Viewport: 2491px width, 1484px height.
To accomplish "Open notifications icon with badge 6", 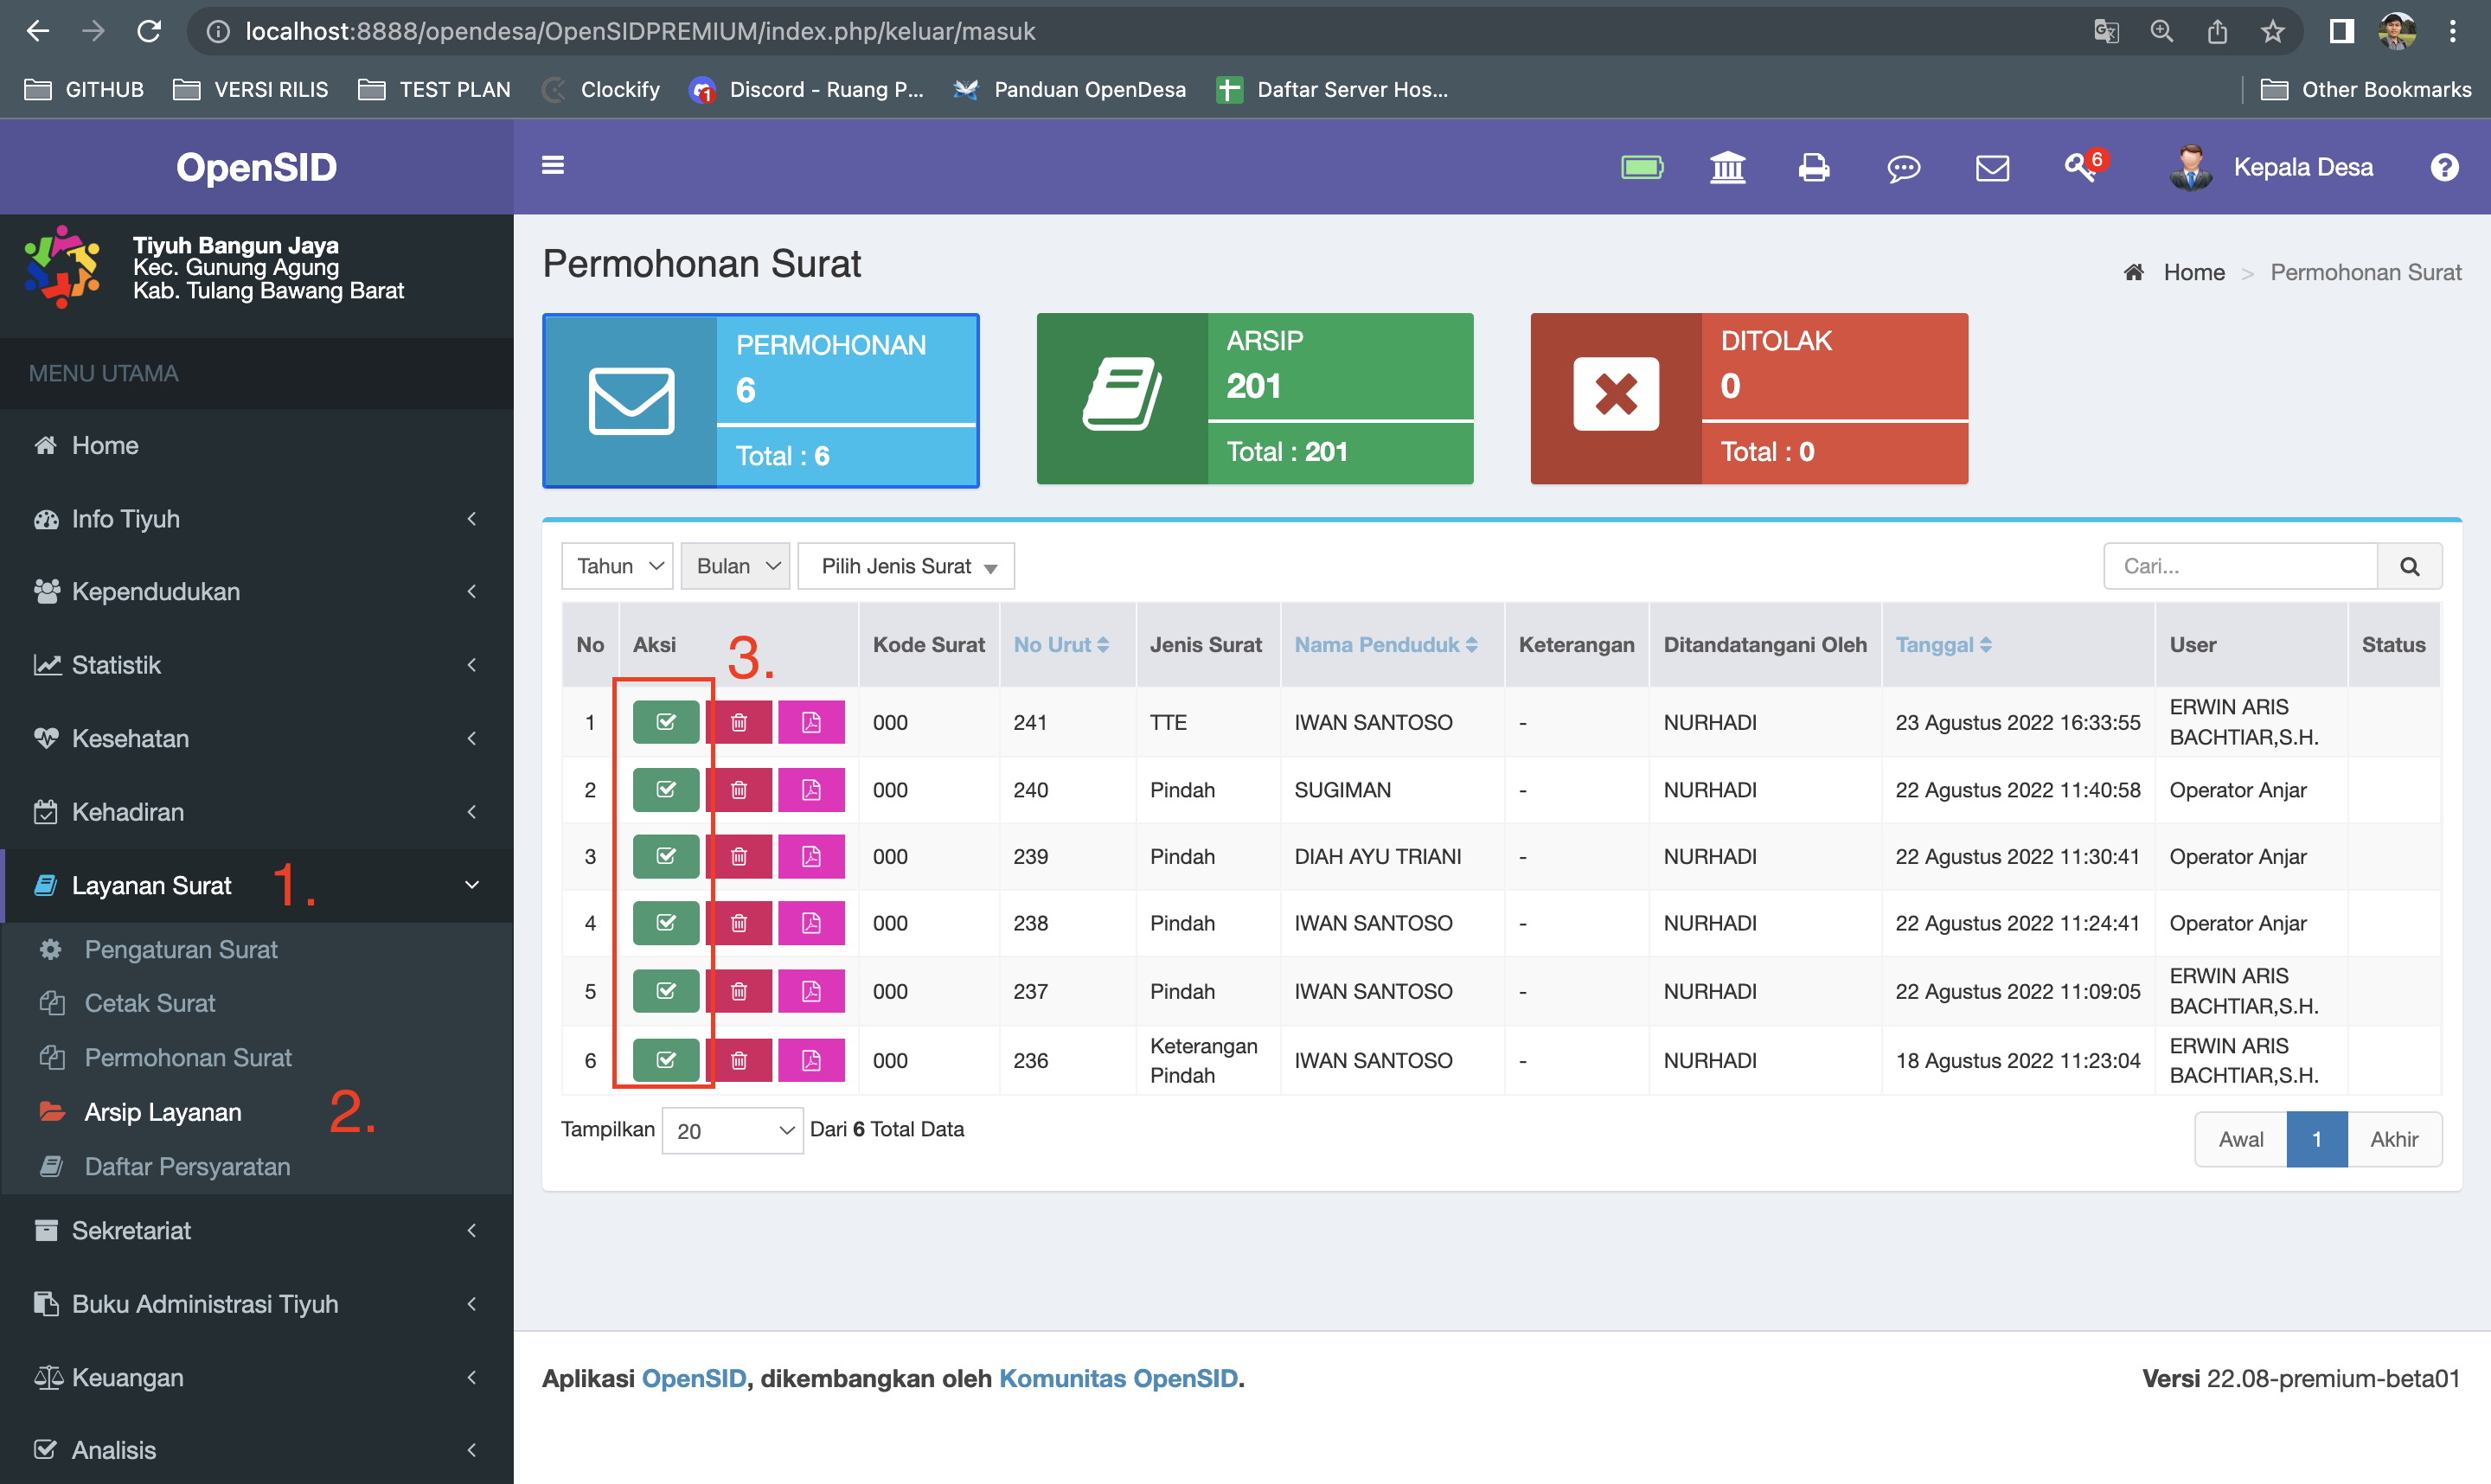I will coord(2085,165).
